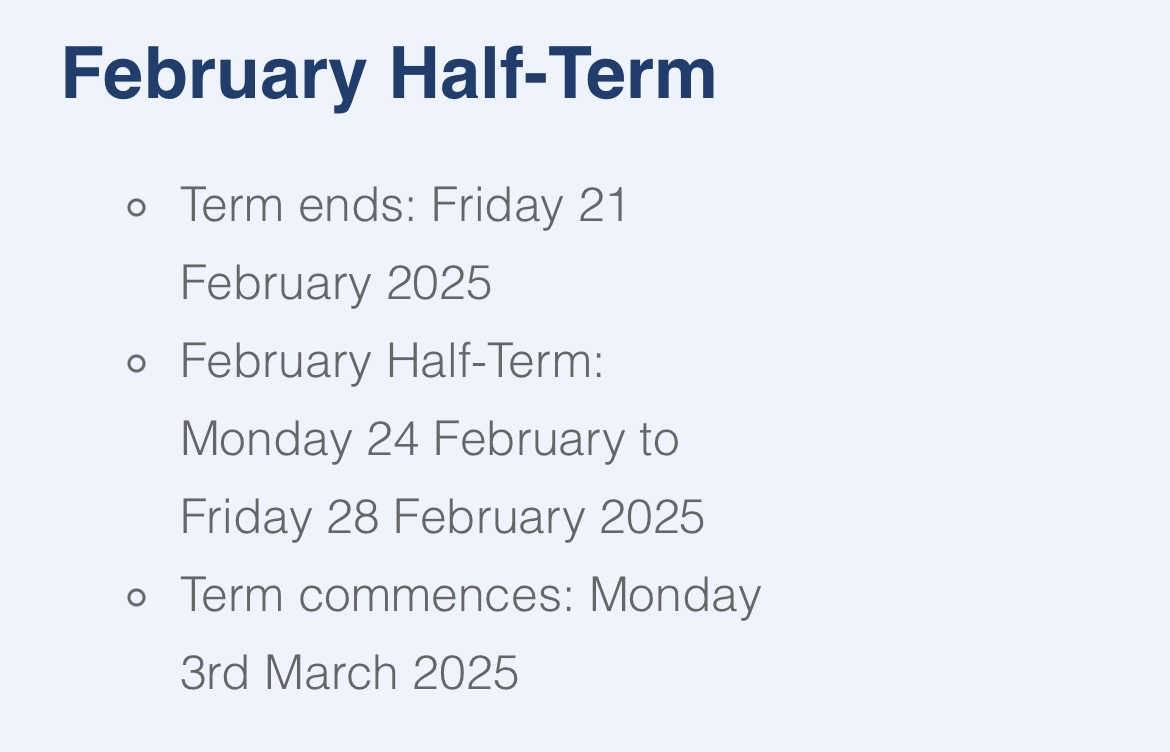
Task: Click "February 2025" under Term ends
Action: pos(336,284)
